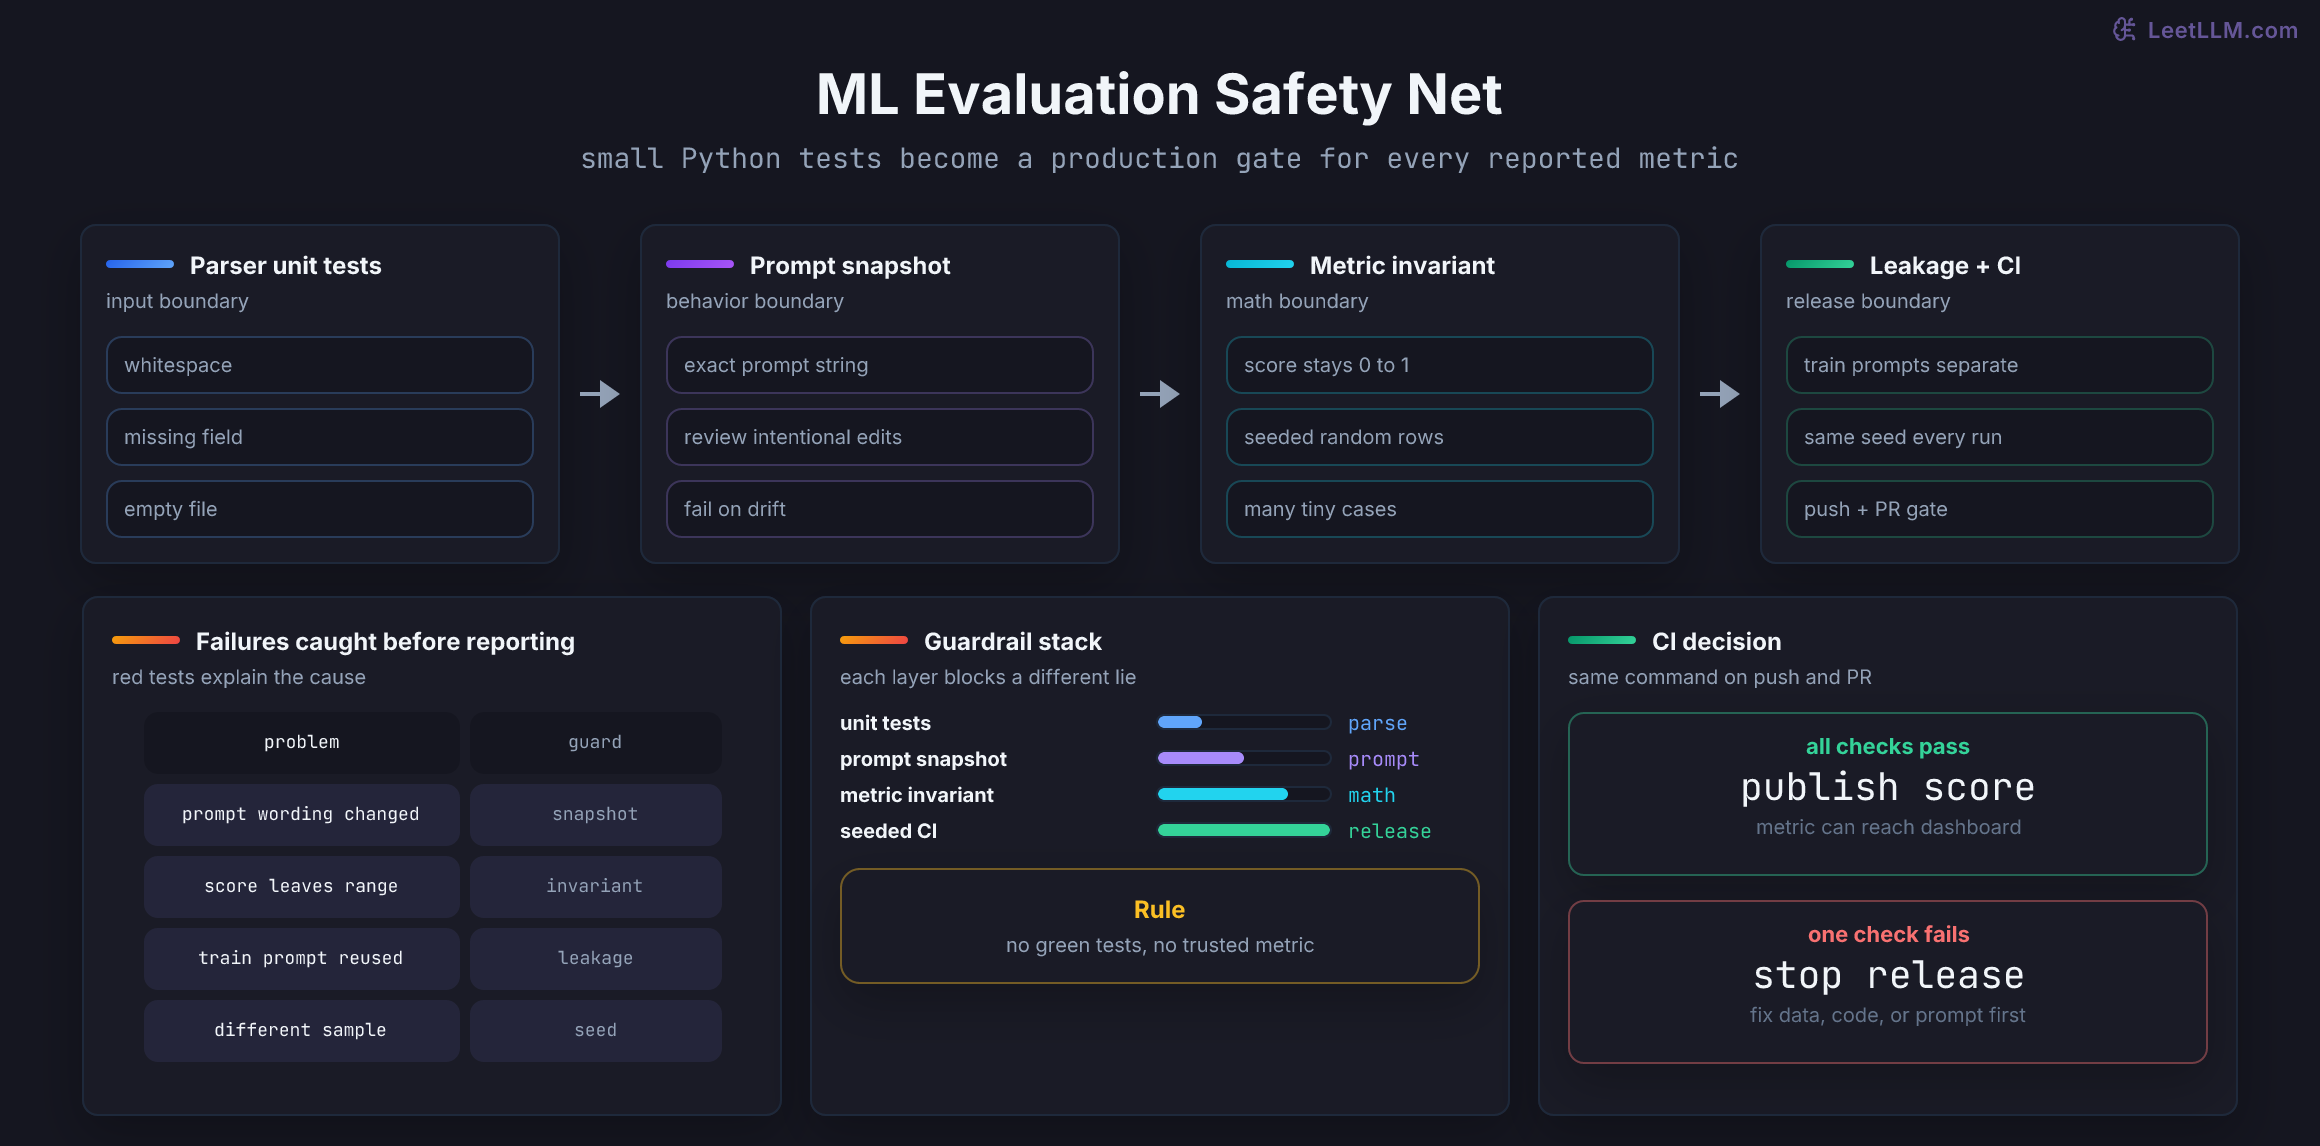Click the Leakage + CI heading
The height and width of the screenshot is (1146, 2320).
1945,265
